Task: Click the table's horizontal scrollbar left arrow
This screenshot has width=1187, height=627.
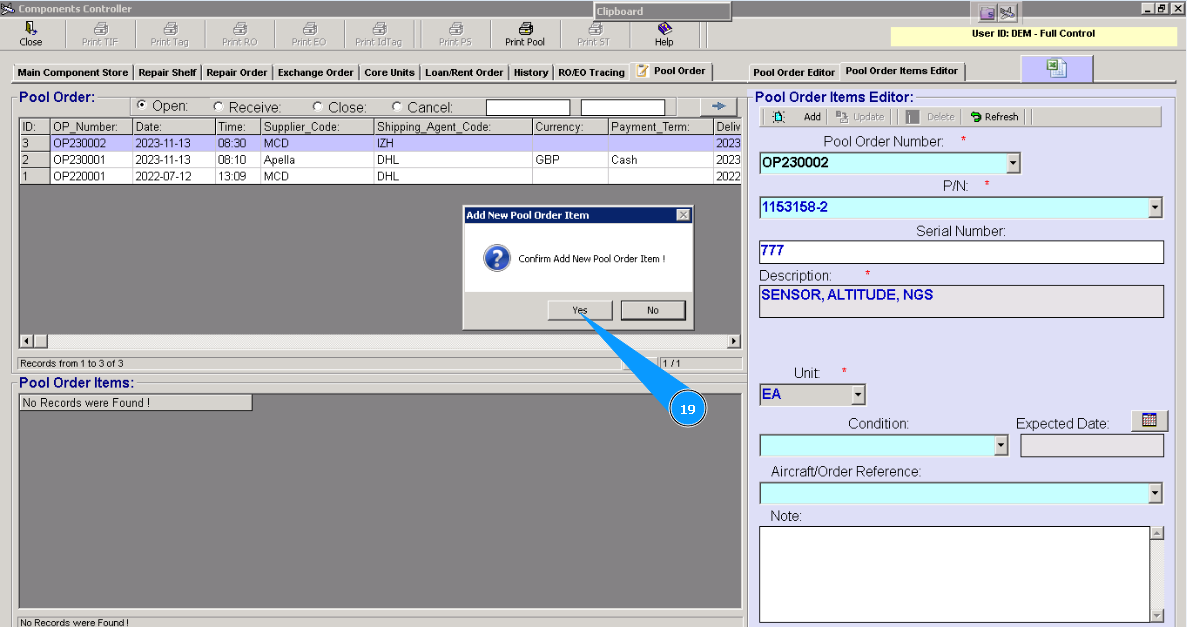Action: (x=26, y=342)
